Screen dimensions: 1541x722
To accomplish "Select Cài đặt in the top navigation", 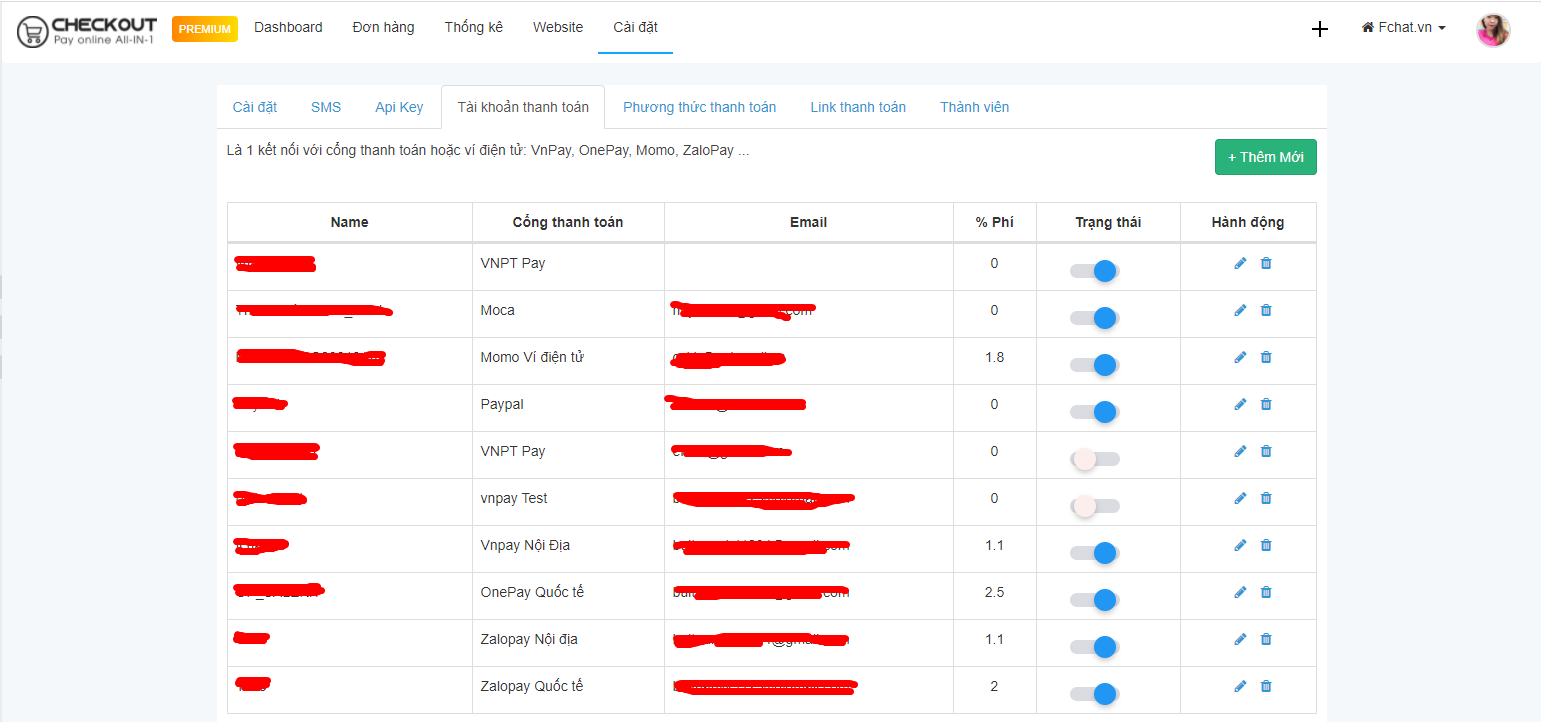I will click(636, 28).
